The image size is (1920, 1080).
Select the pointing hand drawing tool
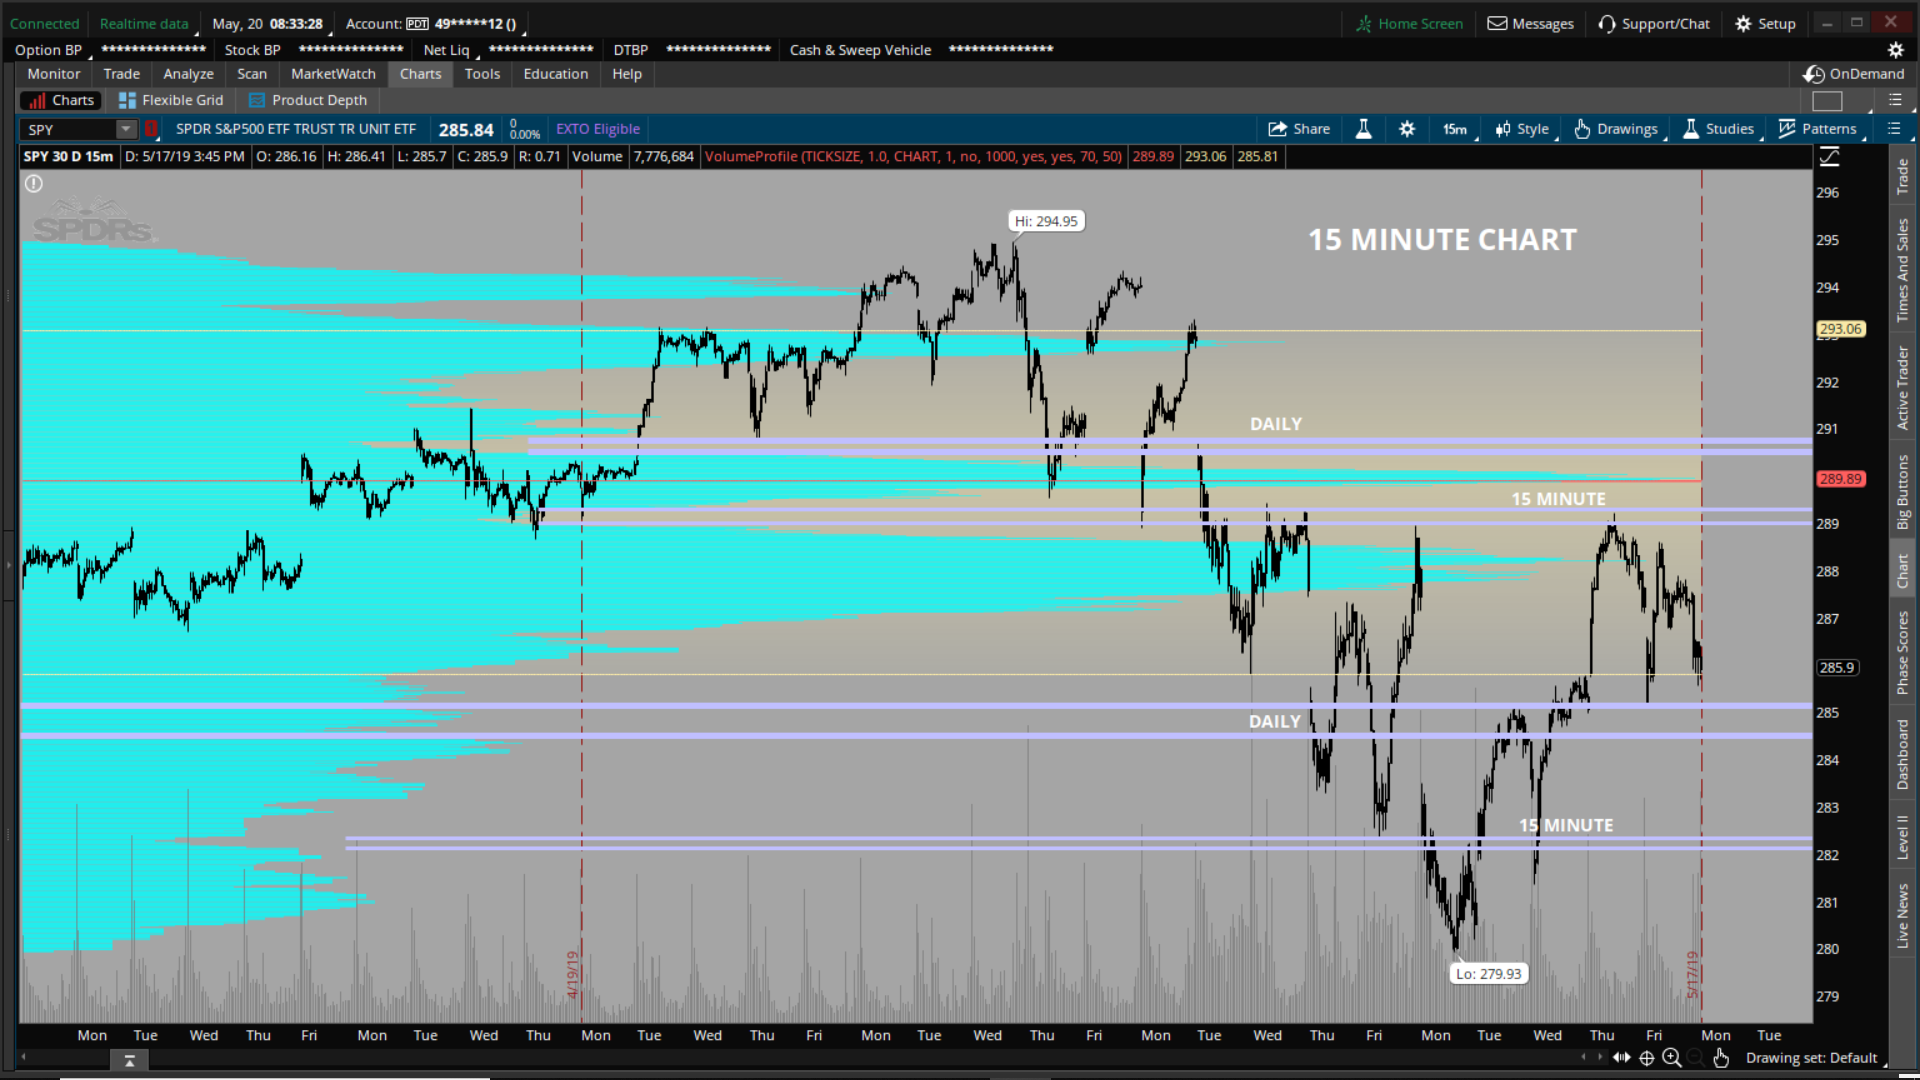(1721, 1057)
